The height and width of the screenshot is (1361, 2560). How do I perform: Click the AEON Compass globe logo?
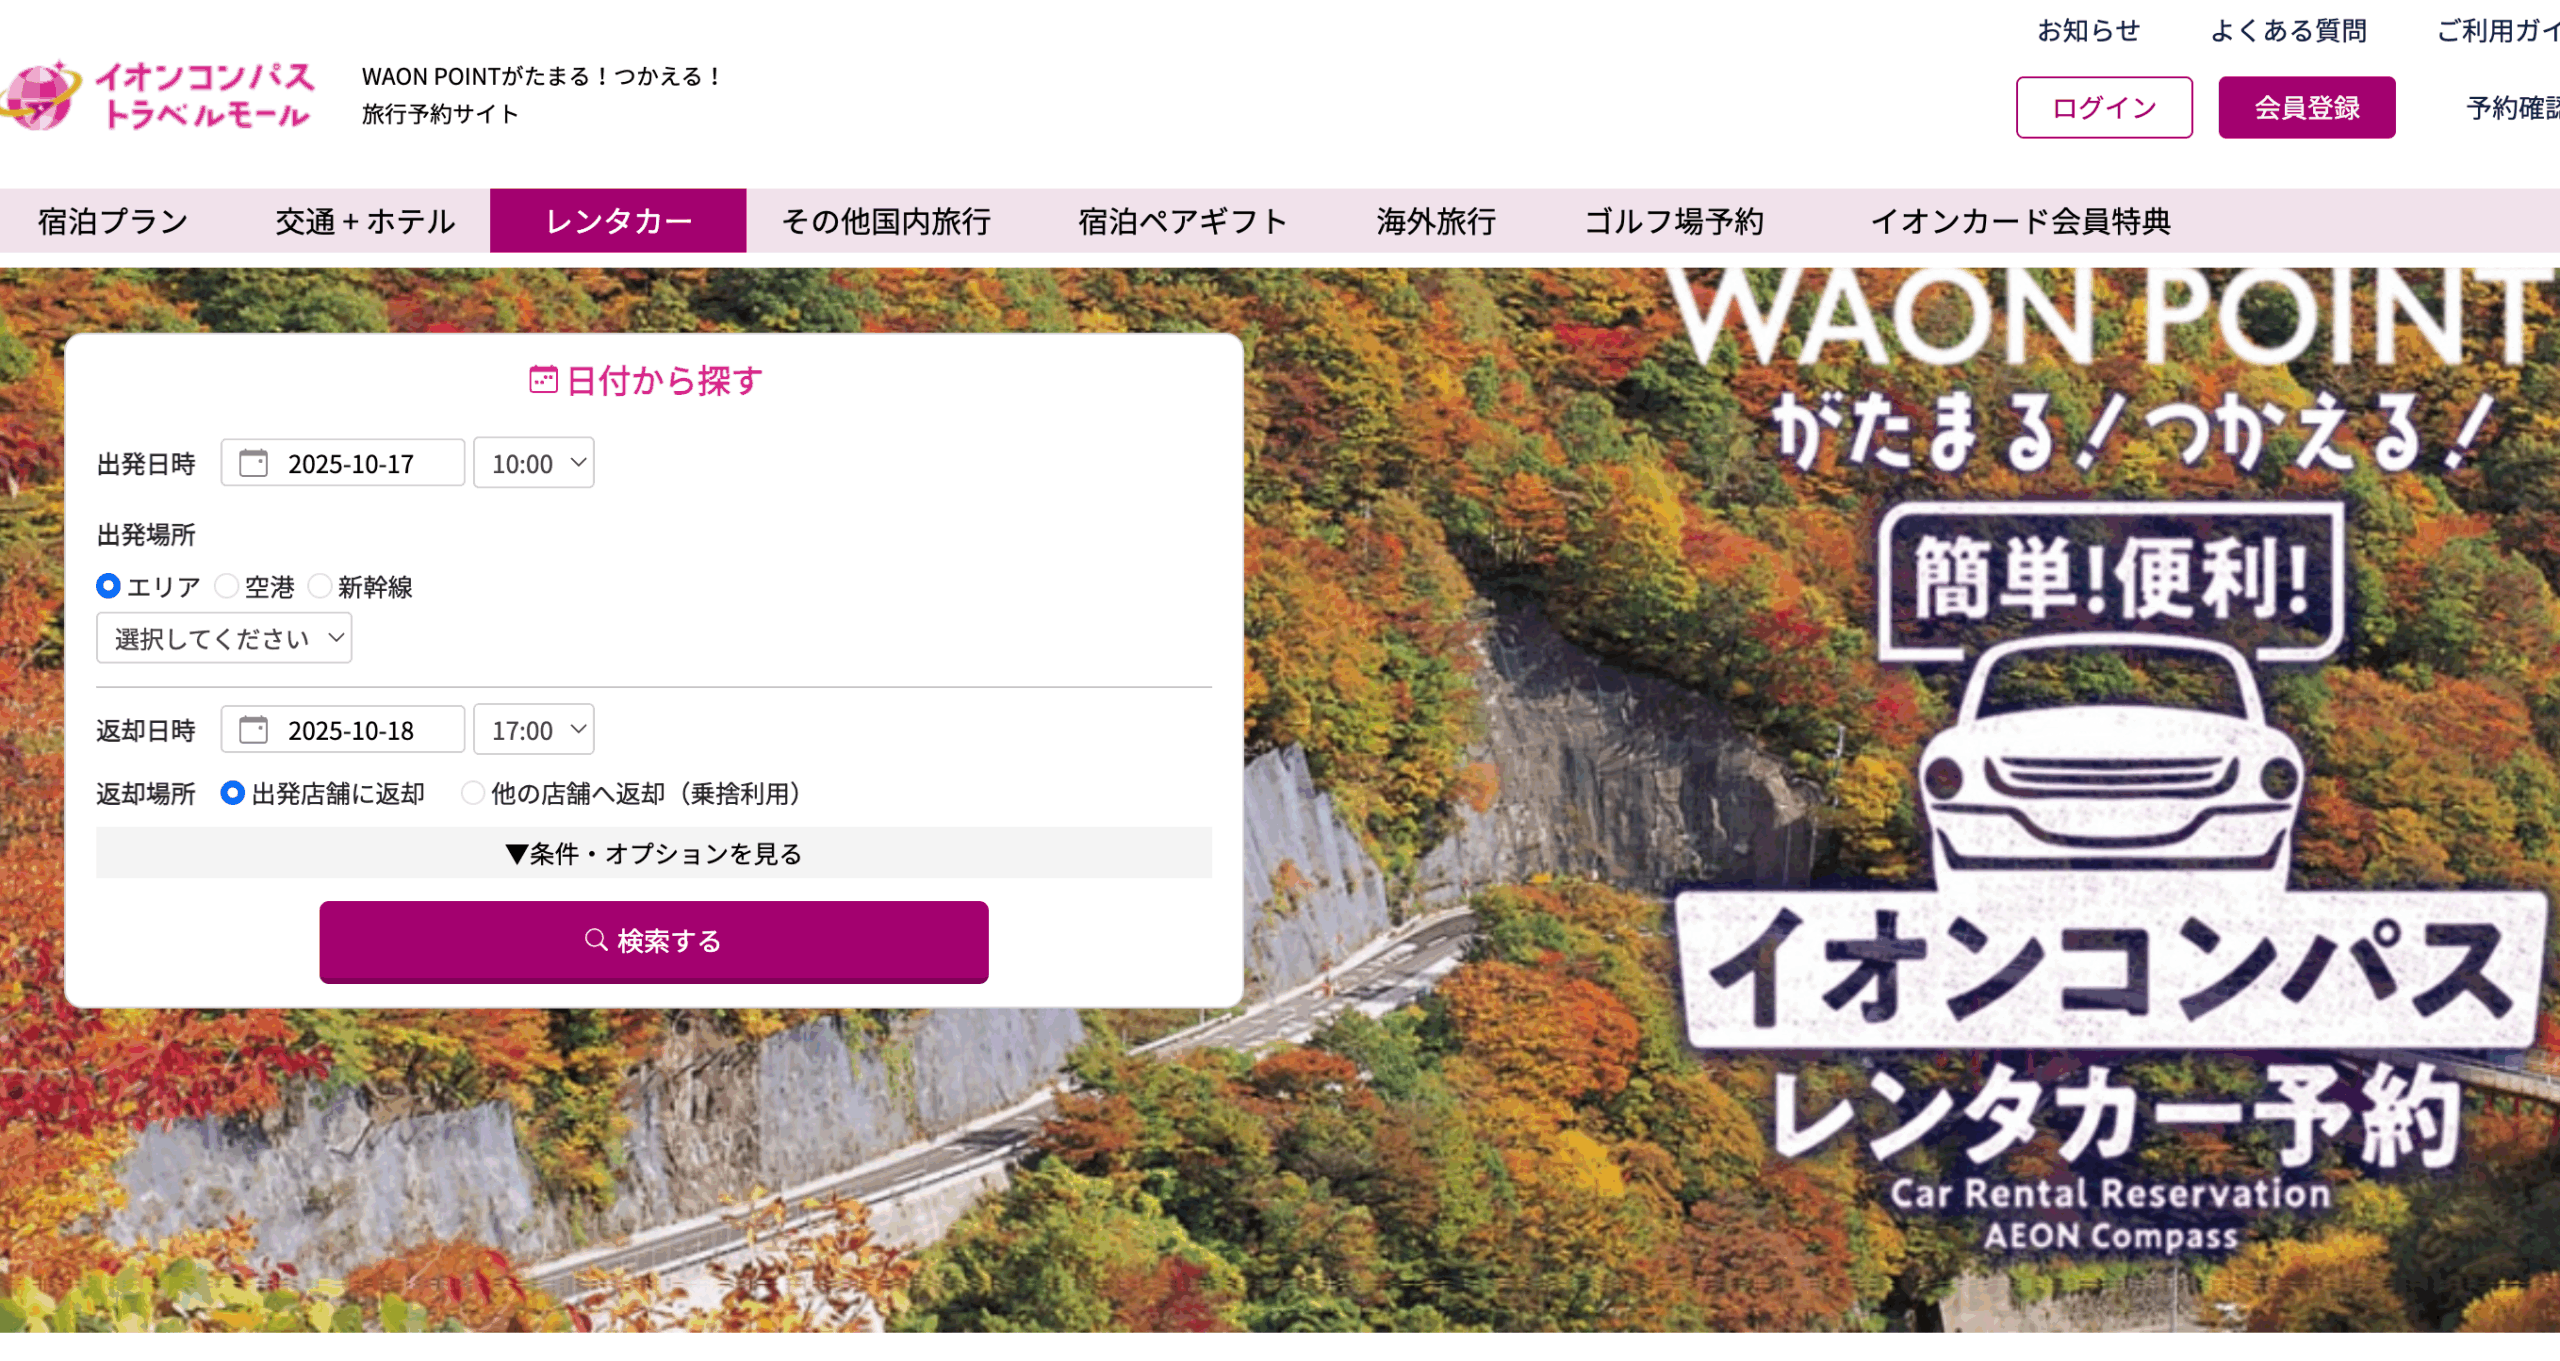(x=40, y=96)
